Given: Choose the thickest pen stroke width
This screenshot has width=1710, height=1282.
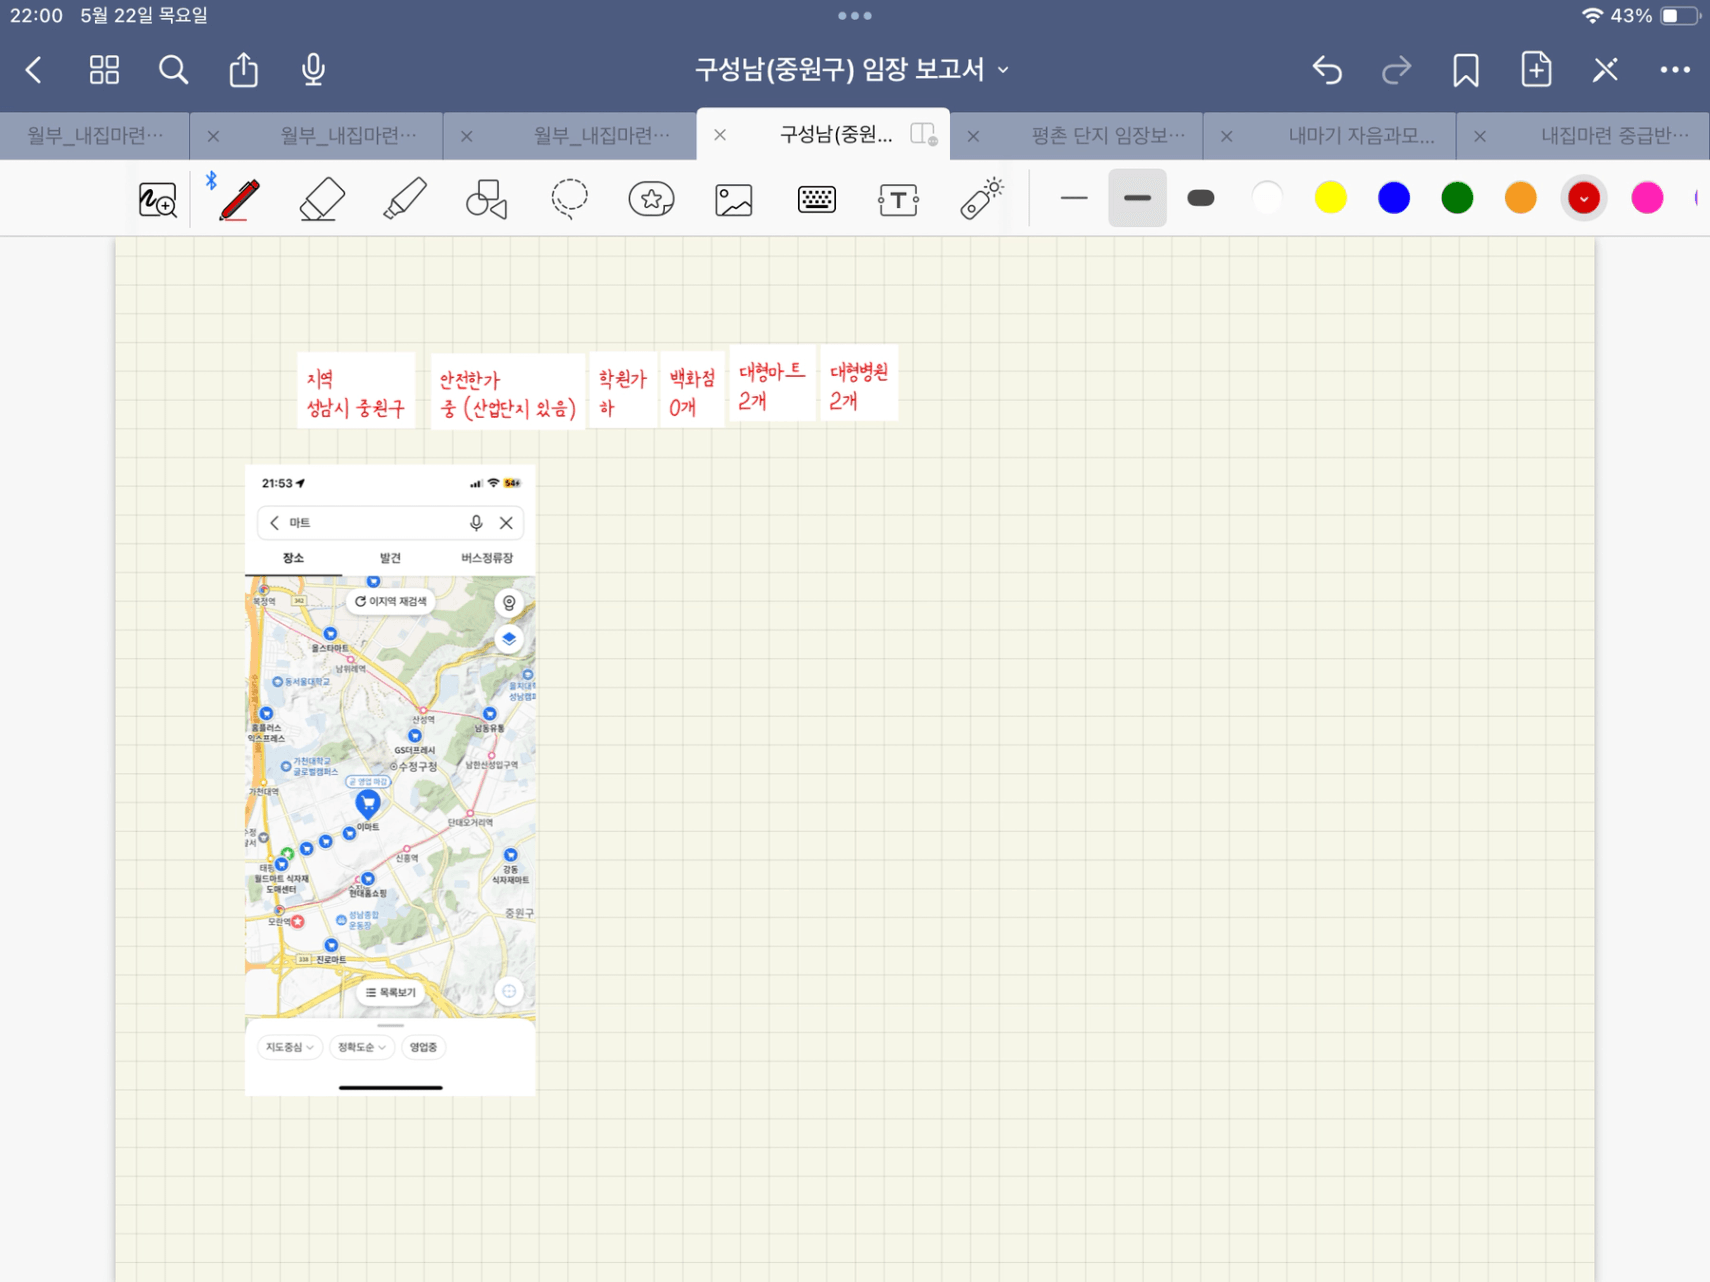Looking at the screenshot, I should click(x=1200, y=198).
